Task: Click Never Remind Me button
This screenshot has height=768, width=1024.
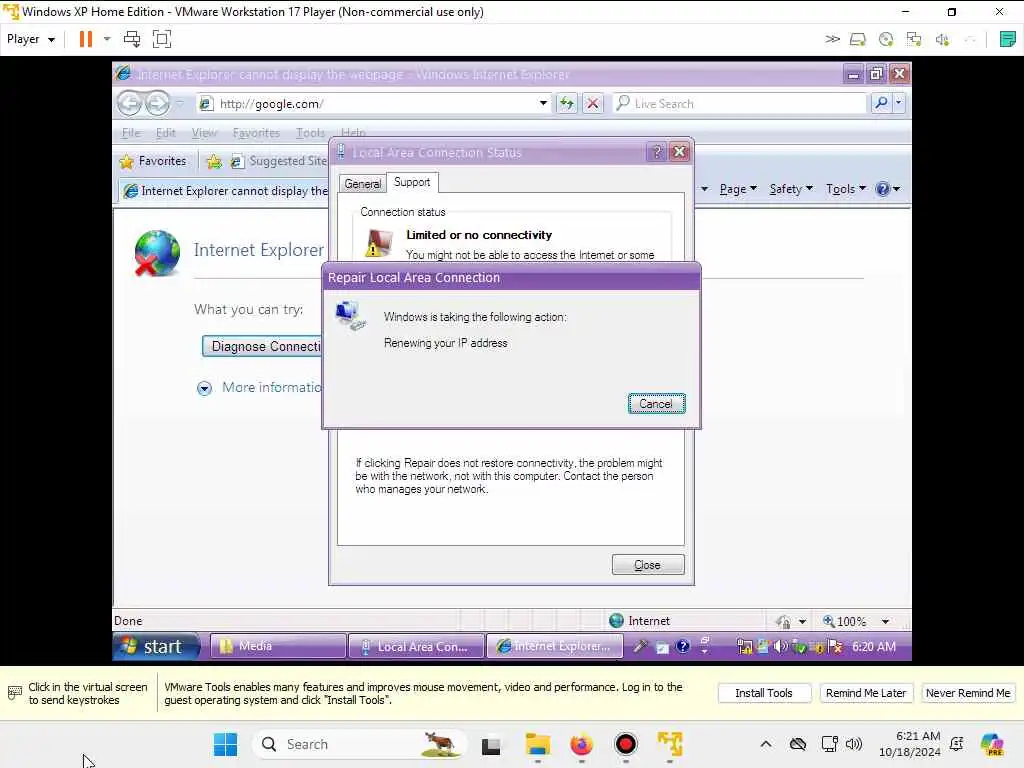Action: [967, 693]
